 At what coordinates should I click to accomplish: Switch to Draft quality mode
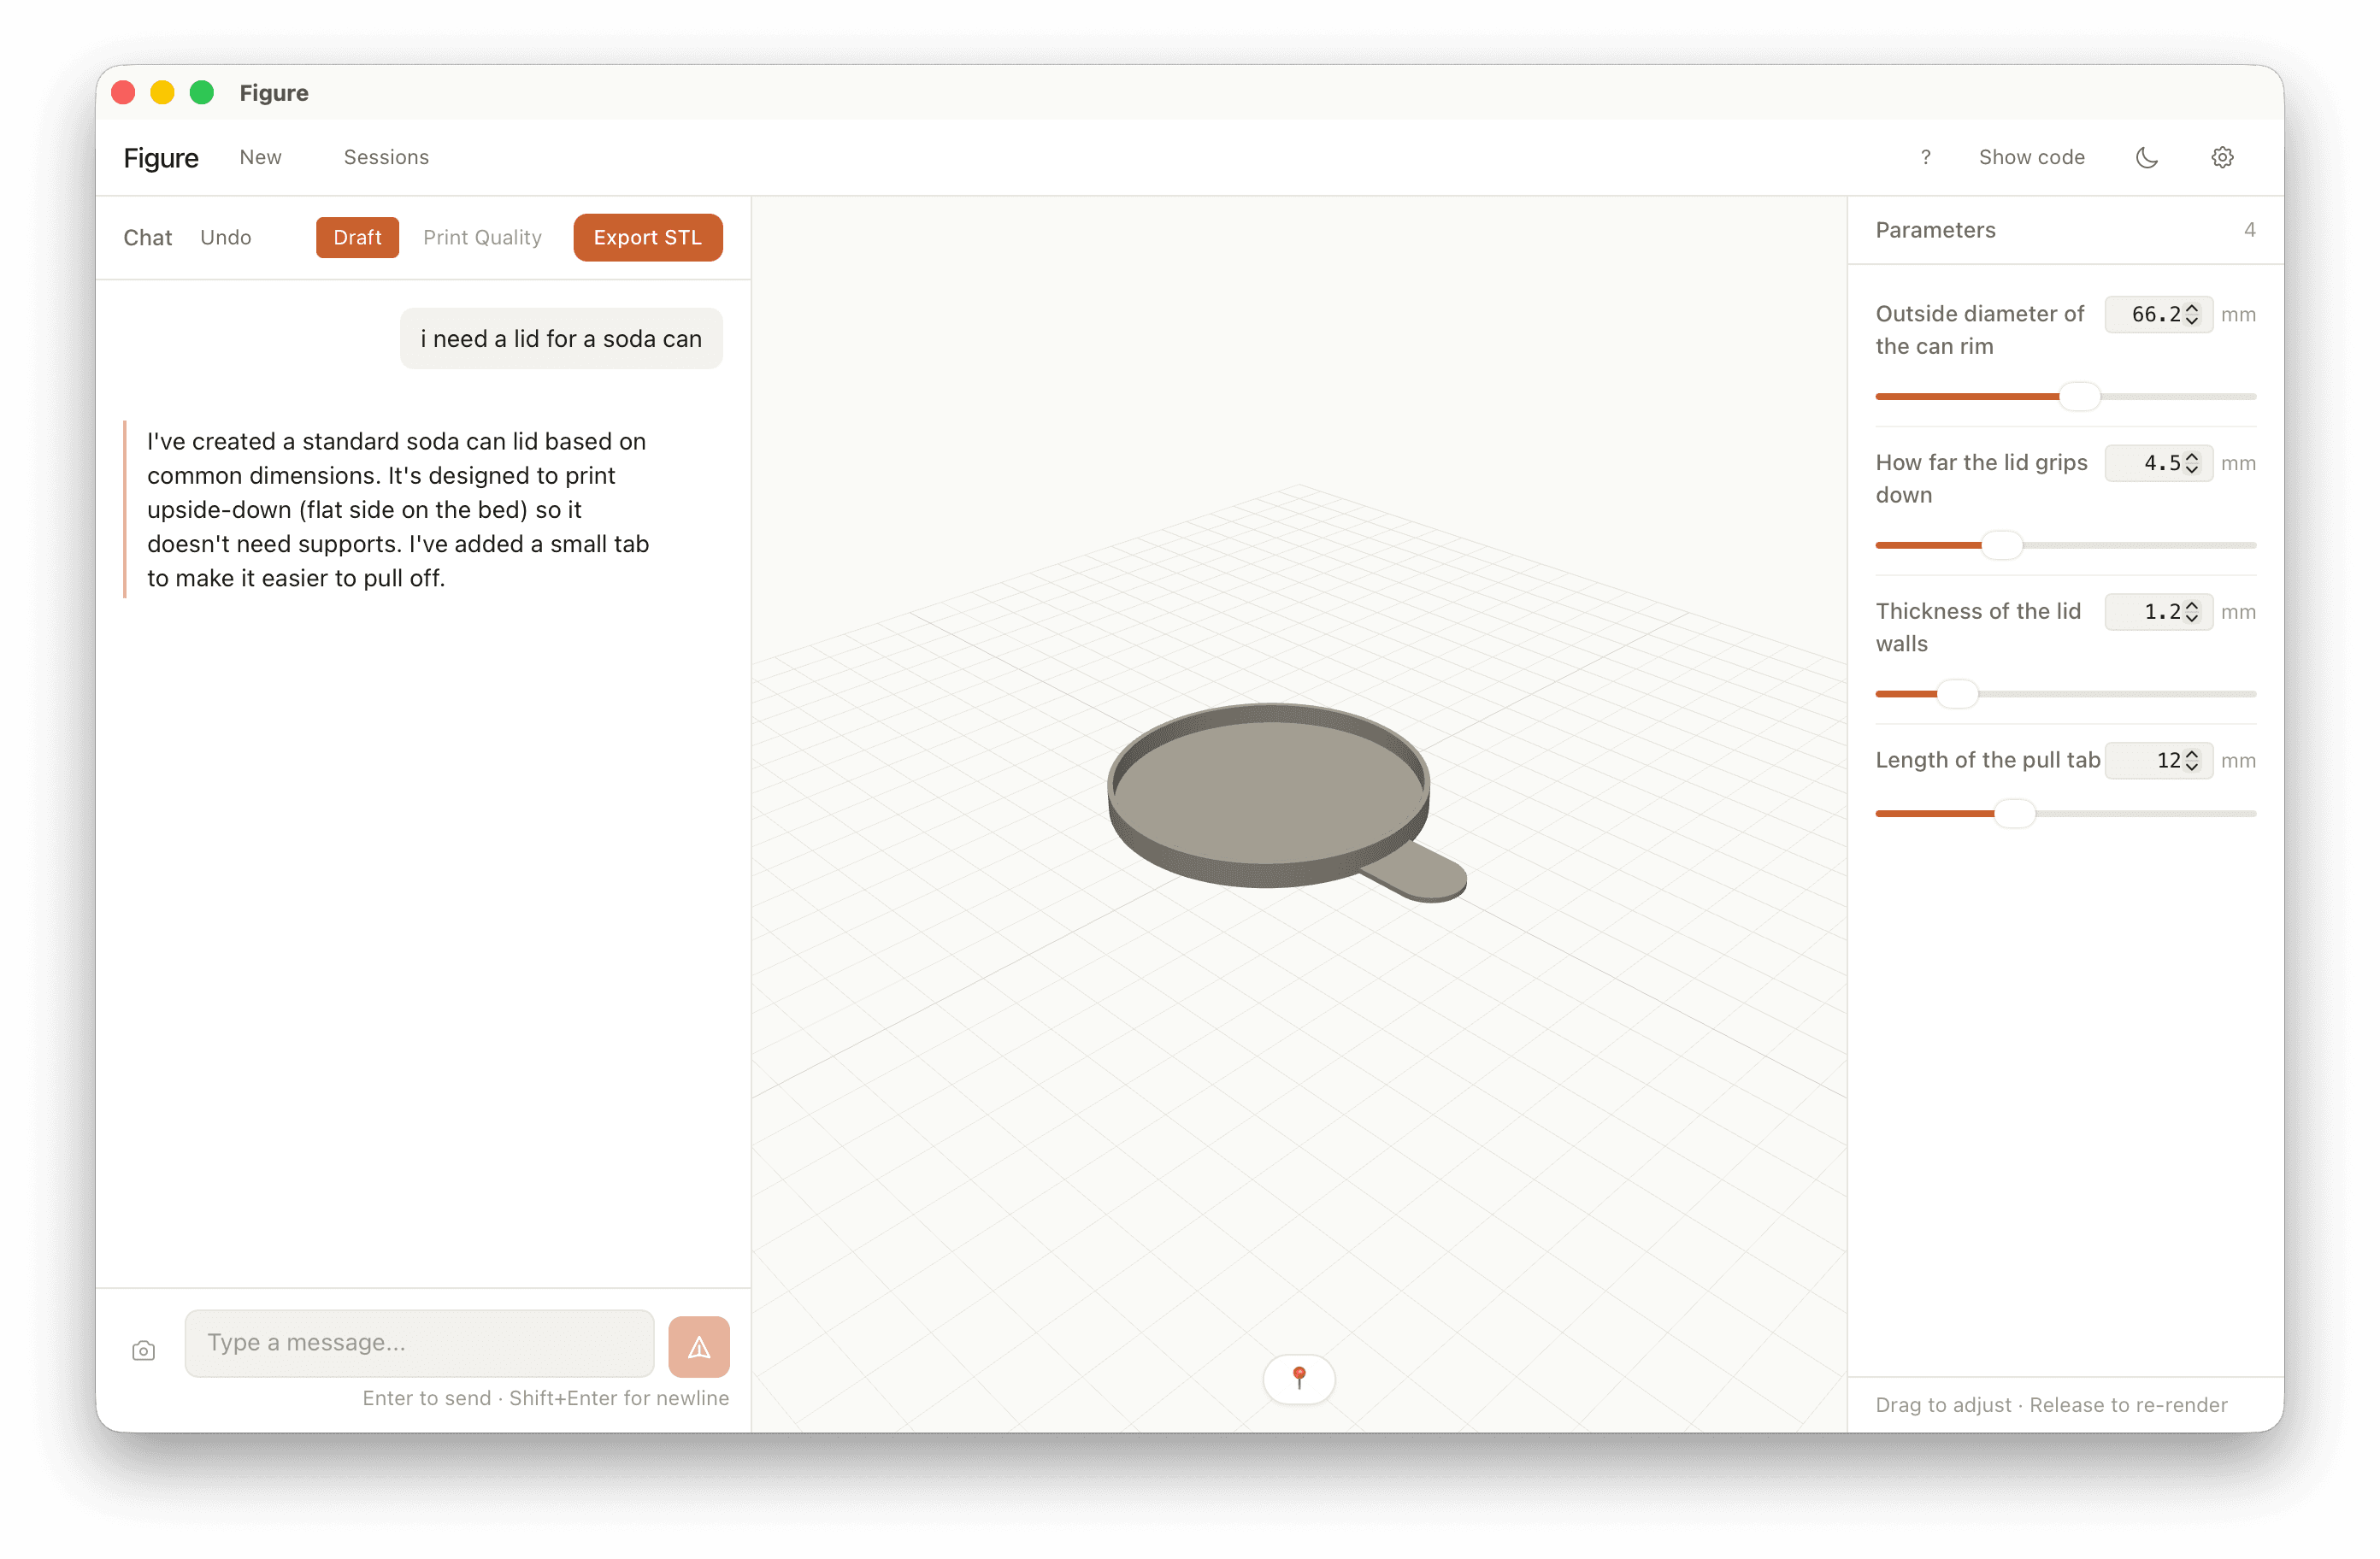pos(357,237)
